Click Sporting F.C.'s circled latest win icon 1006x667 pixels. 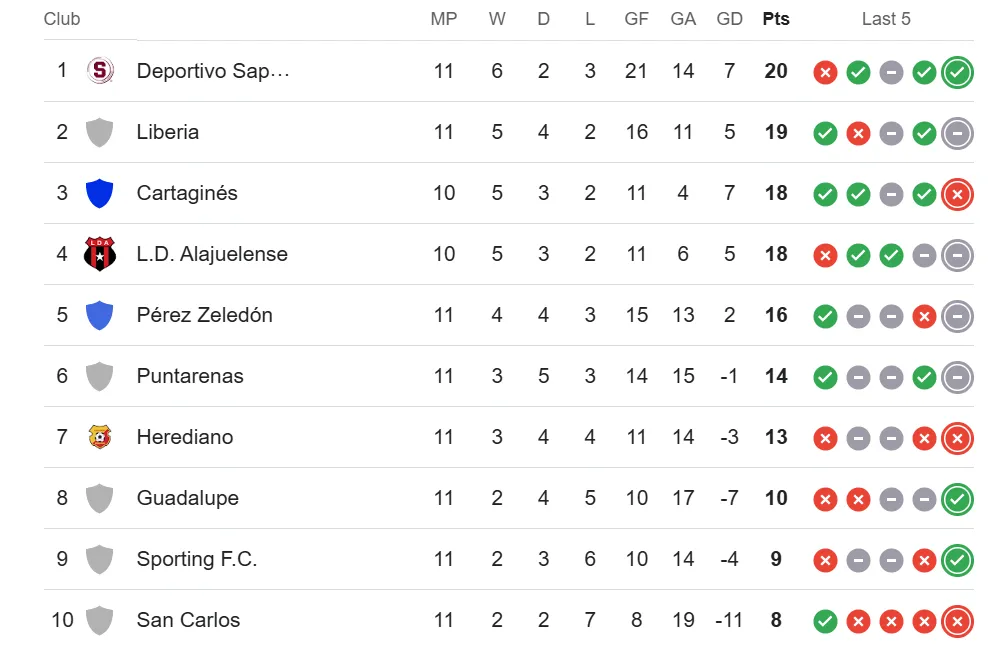point(956,560)
